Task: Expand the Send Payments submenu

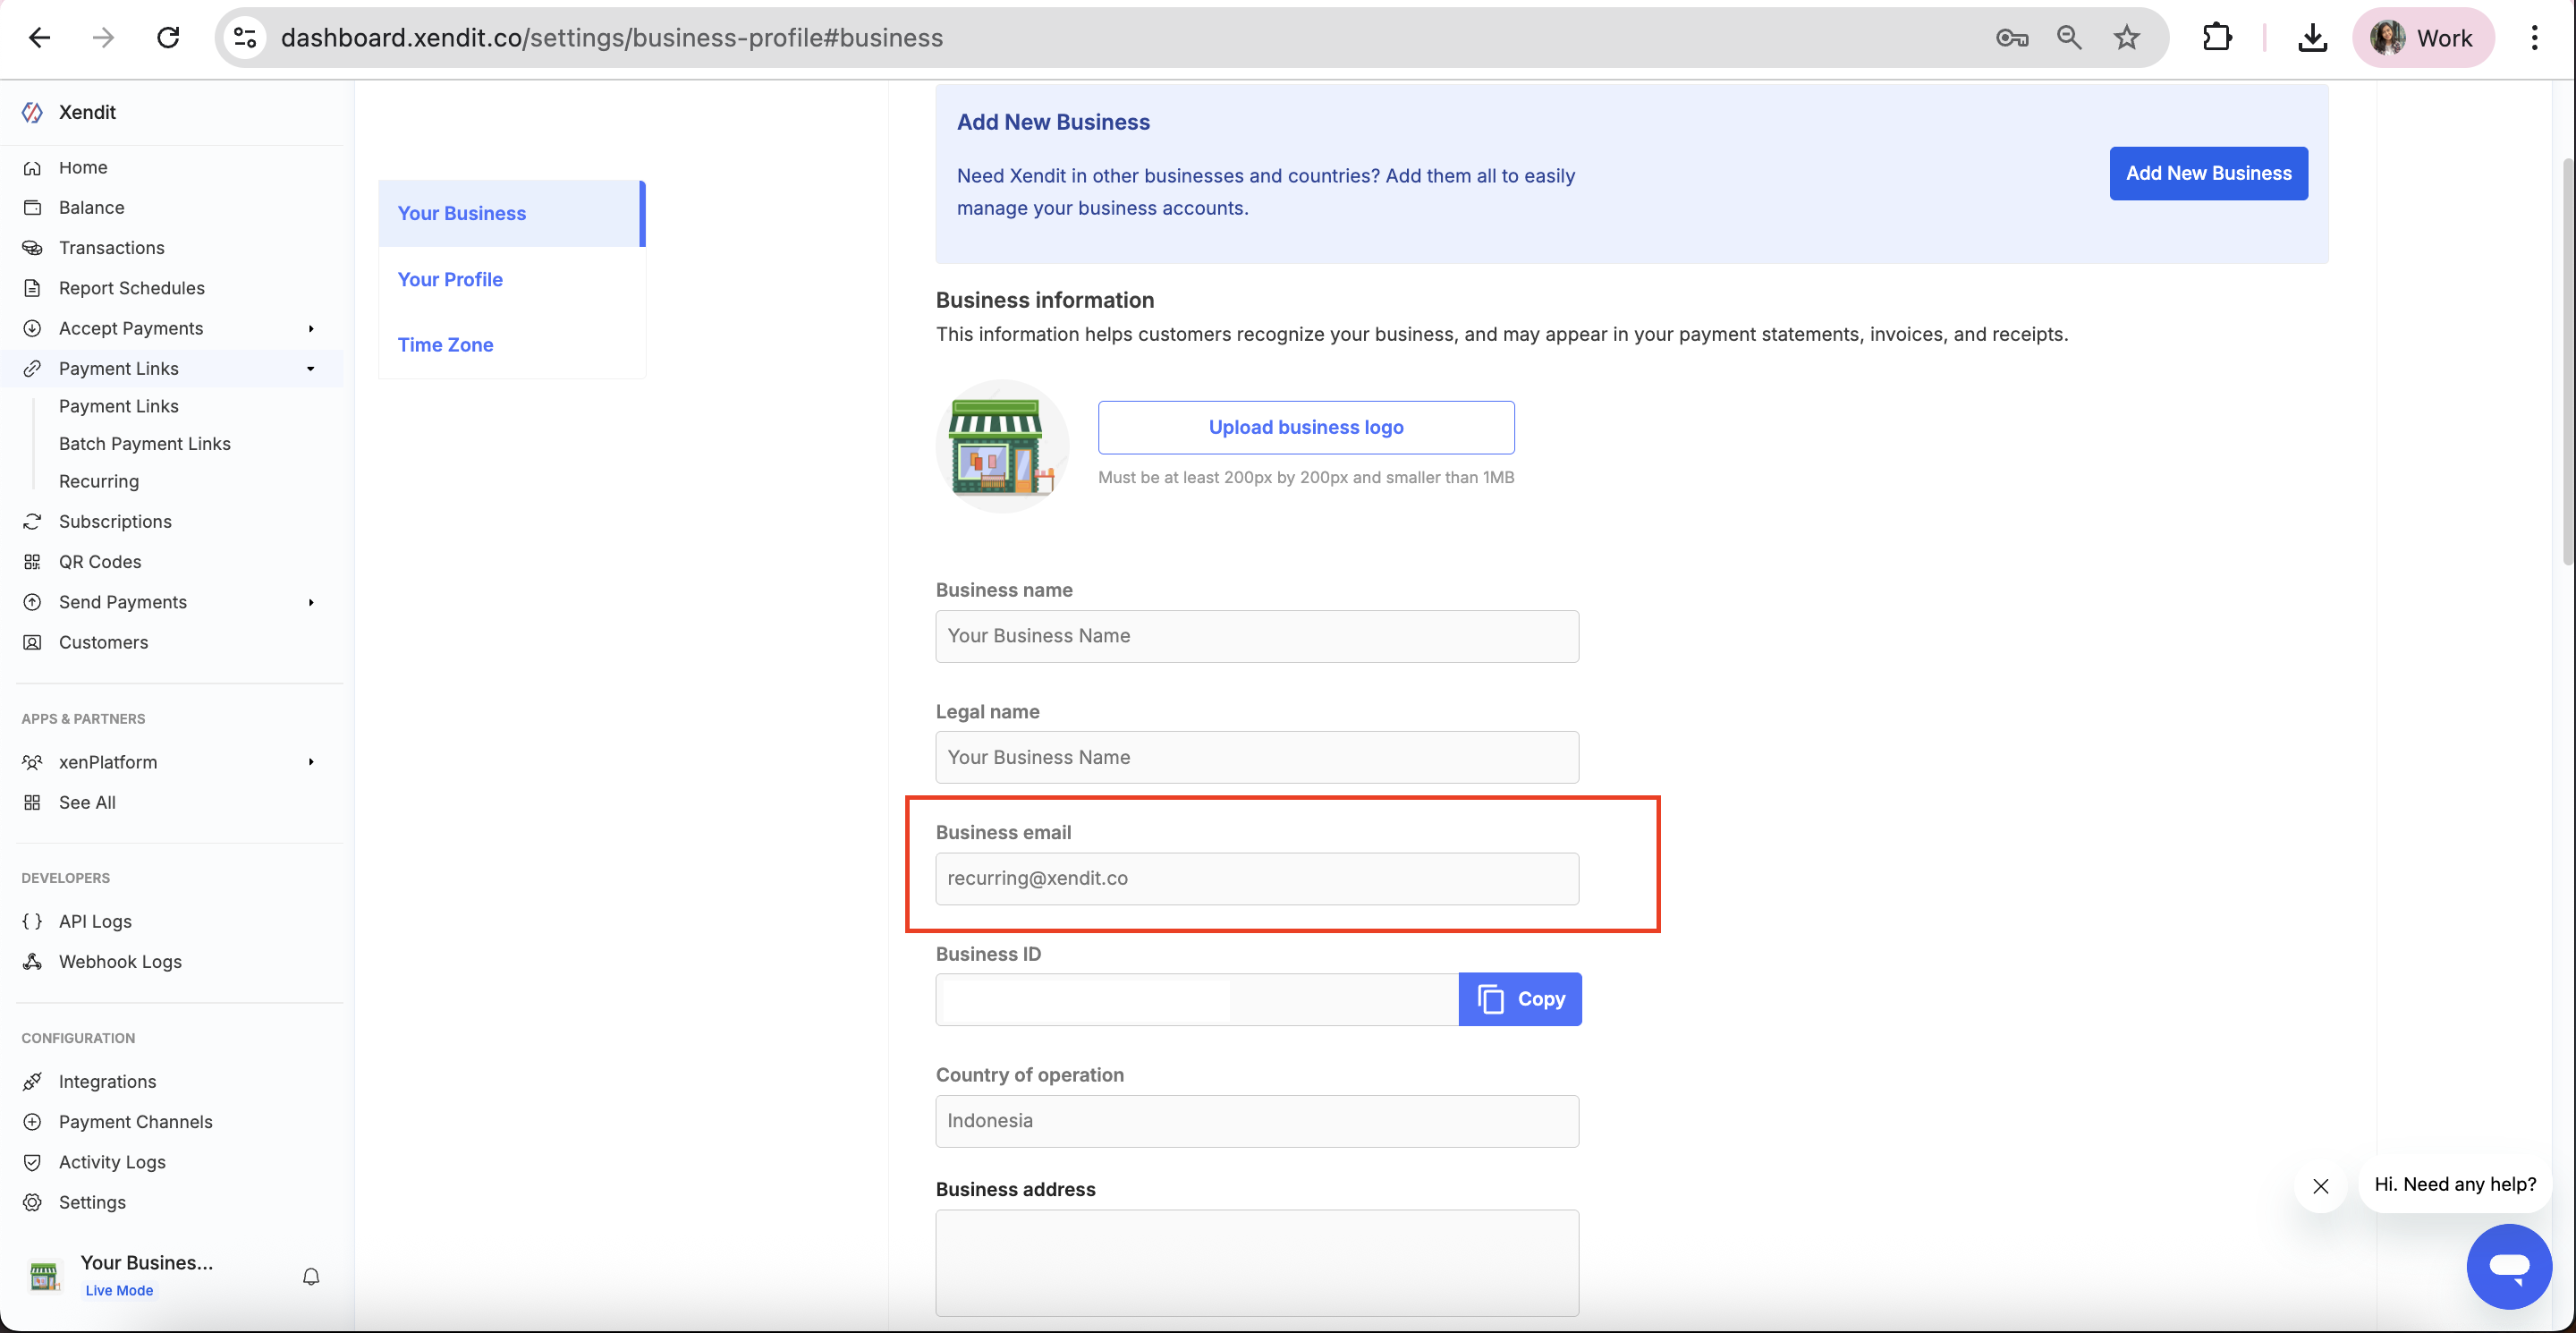Action: point(311,602)
